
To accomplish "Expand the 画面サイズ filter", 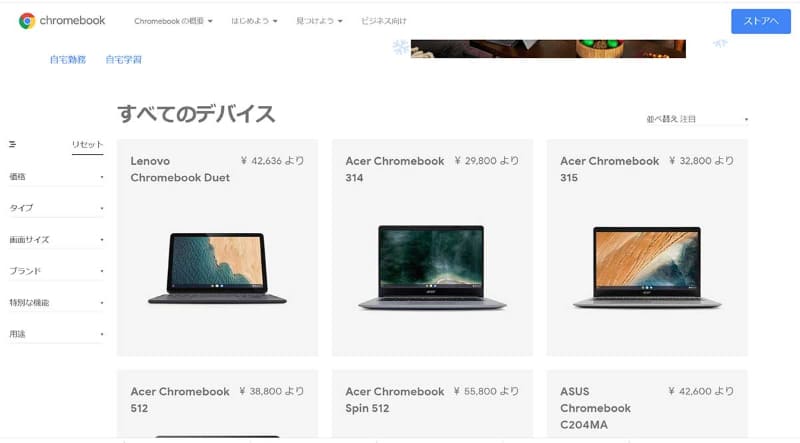I will 56,239.
